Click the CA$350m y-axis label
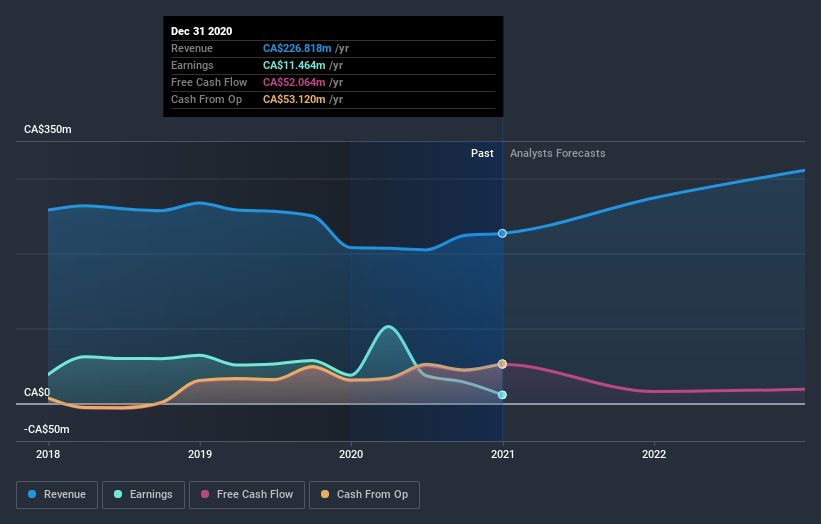 48,129
